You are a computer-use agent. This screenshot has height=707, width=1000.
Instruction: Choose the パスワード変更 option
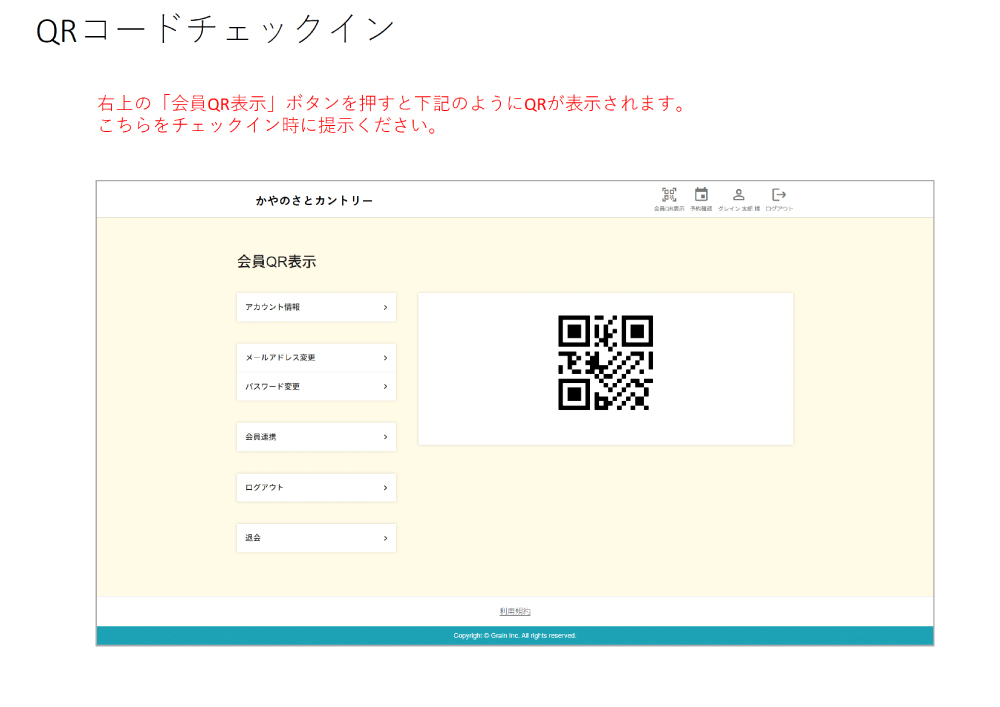[273, 387]
